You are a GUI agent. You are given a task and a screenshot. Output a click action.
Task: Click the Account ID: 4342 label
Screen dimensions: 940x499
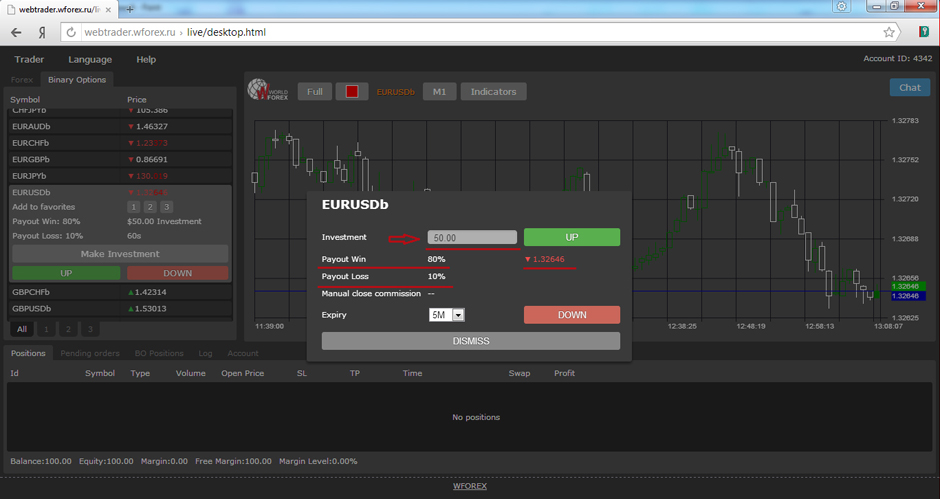[897, 58]
